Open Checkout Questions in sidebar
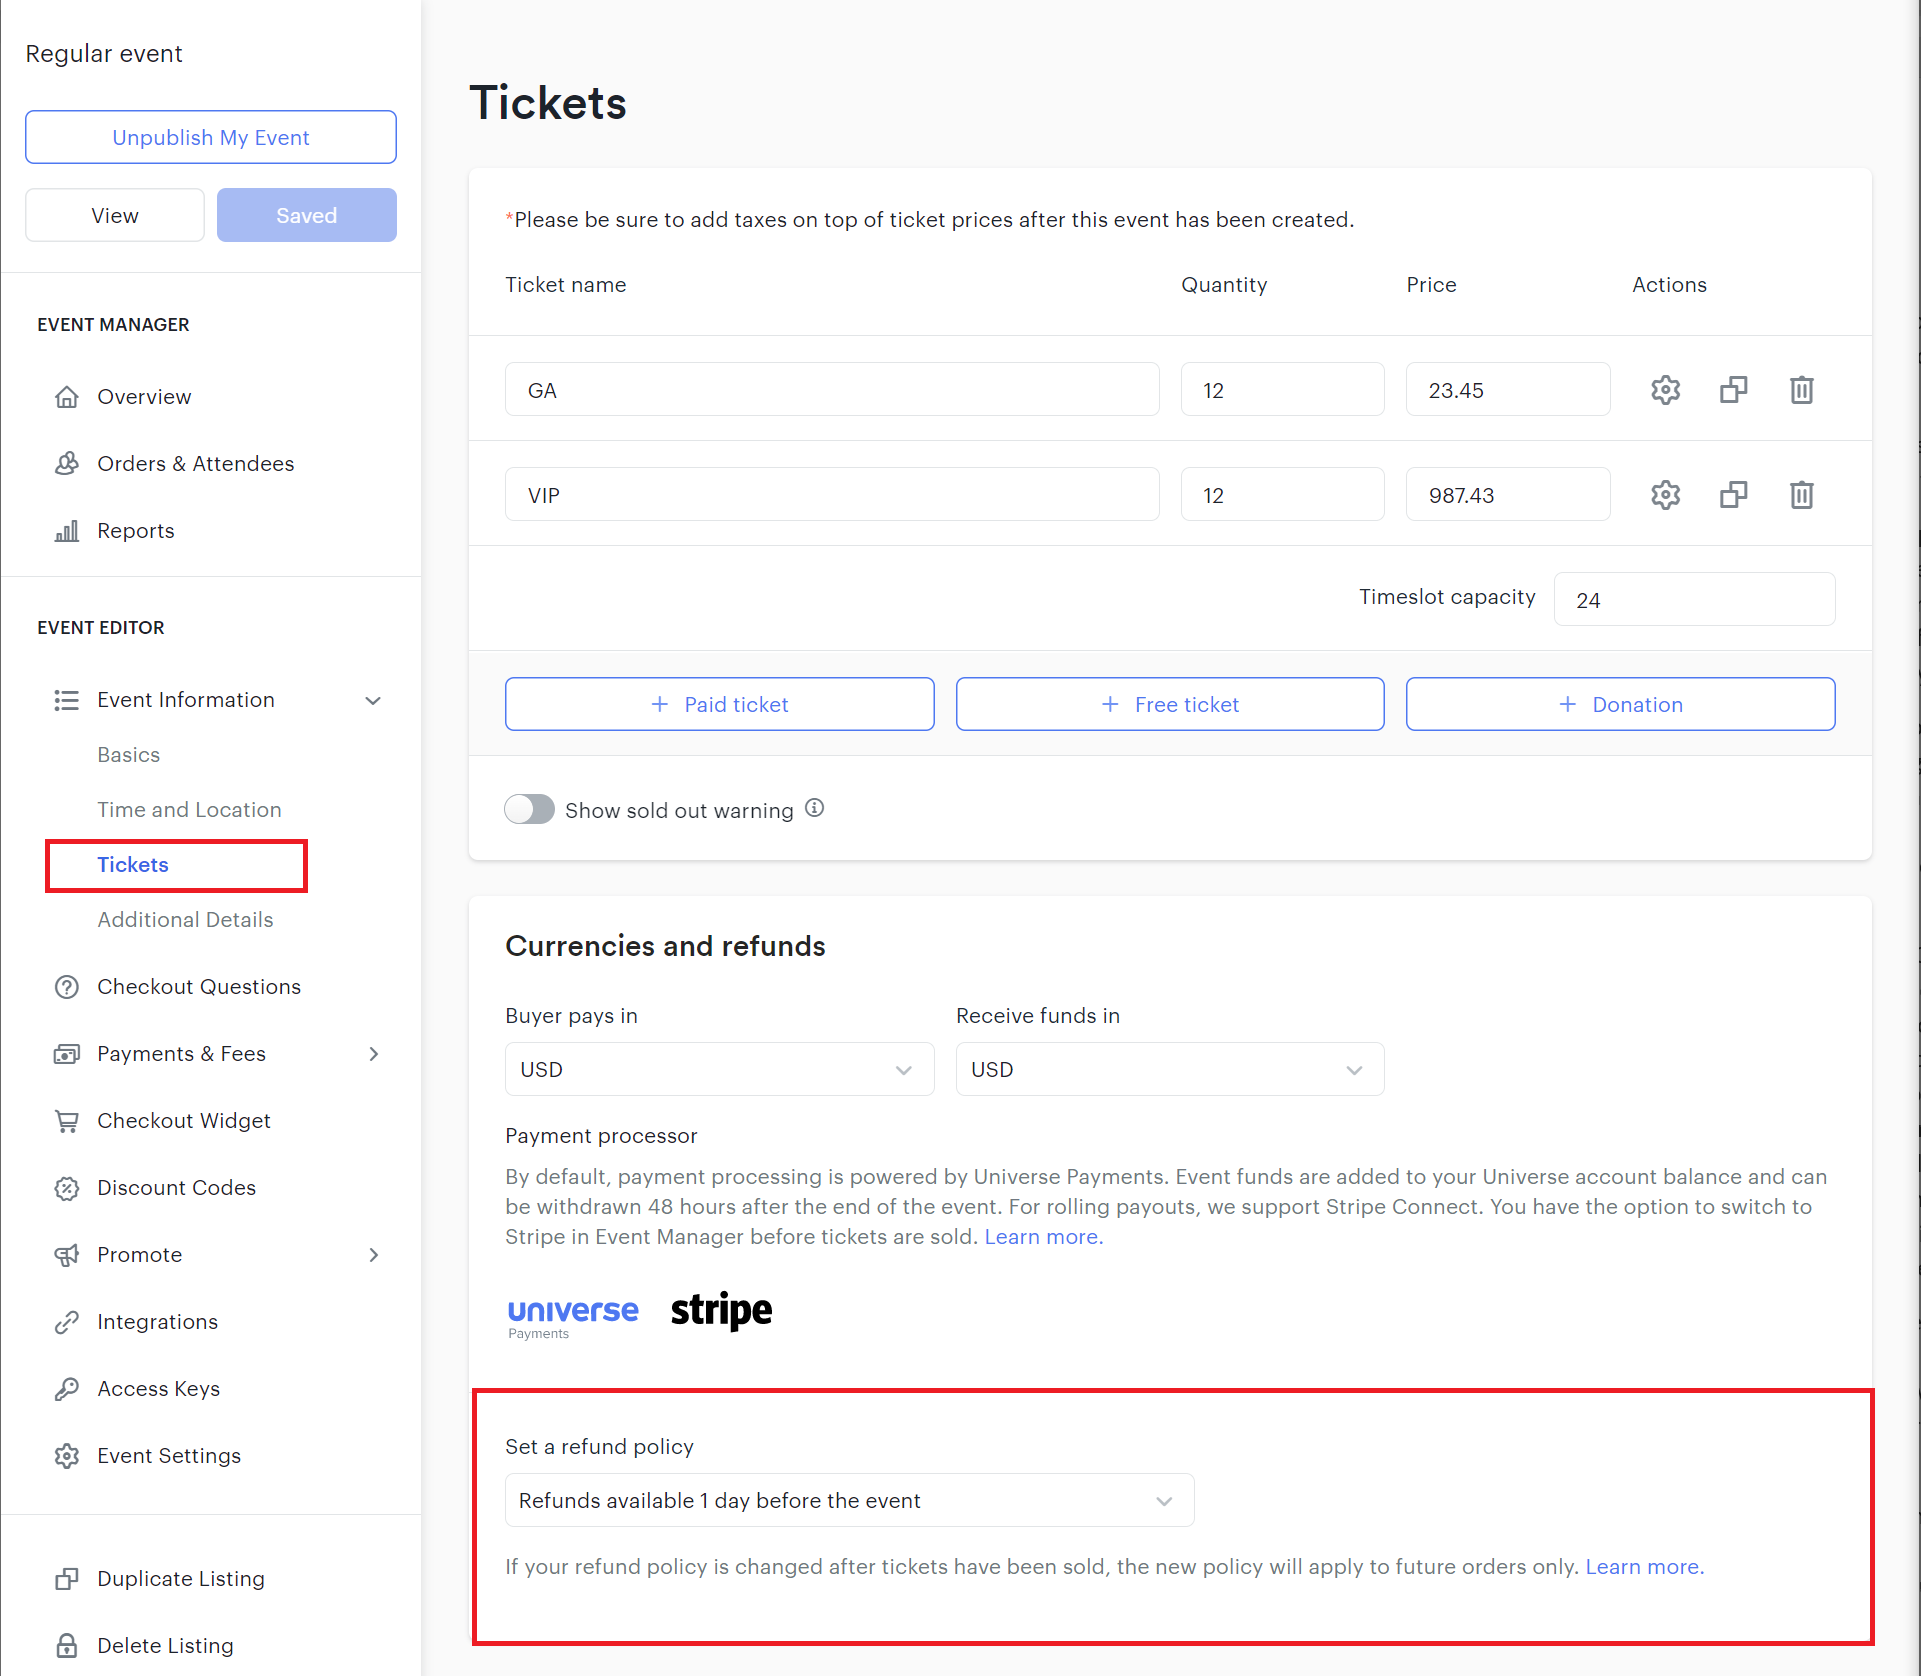1921x1676 pixels. [x=198, y=987]
